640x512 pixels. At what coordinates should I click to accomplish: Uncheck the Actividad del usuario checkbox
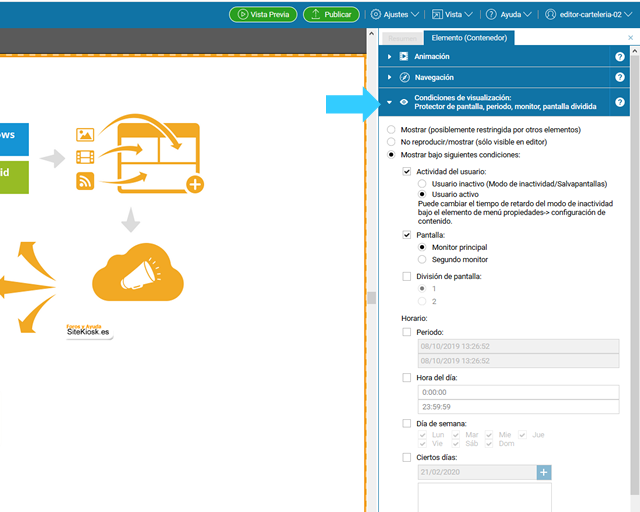[x=406, y=171]
